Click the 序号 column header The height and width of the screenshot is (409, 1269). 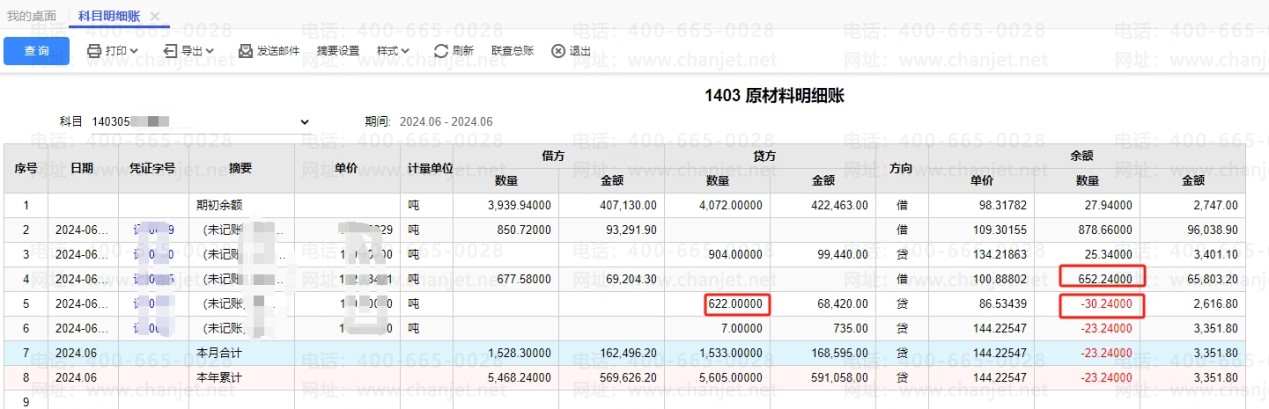click(x=25, y=168)
